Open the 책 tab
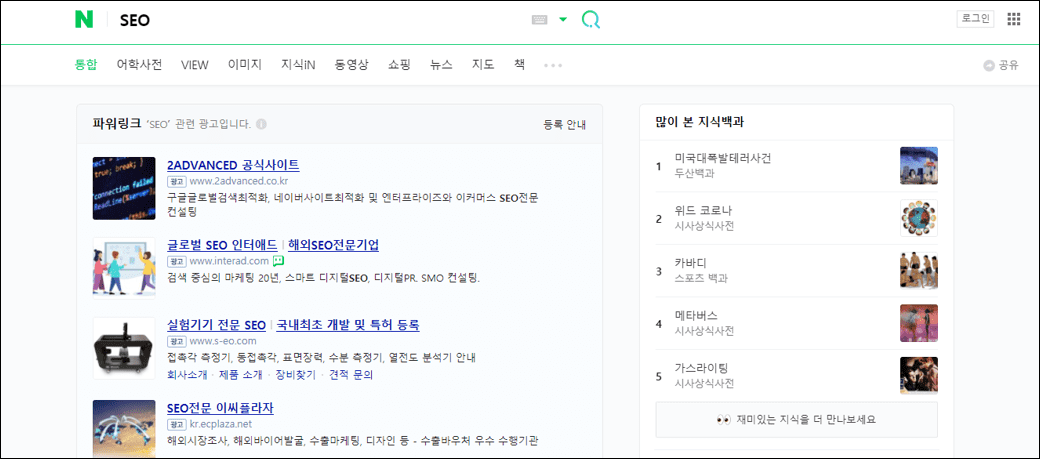 pos(519,65)
